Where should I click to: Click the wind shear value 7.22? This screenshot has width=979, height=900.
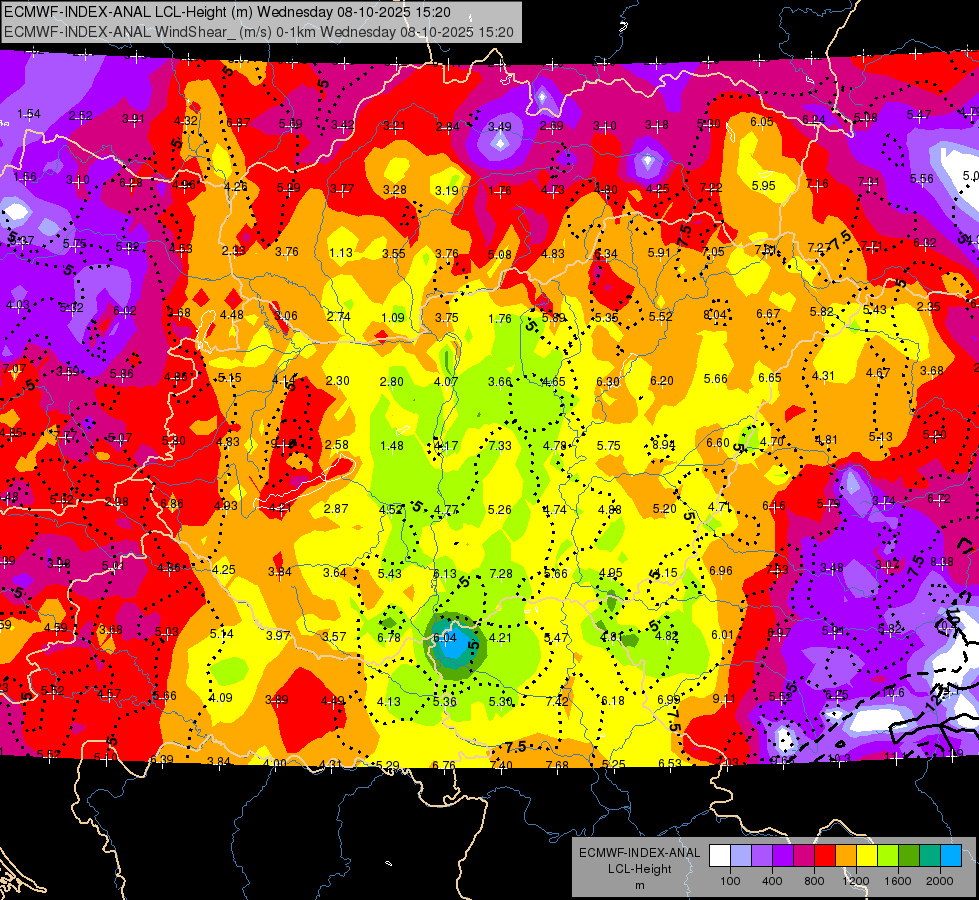pyautogui.click(x=711, y=188)
